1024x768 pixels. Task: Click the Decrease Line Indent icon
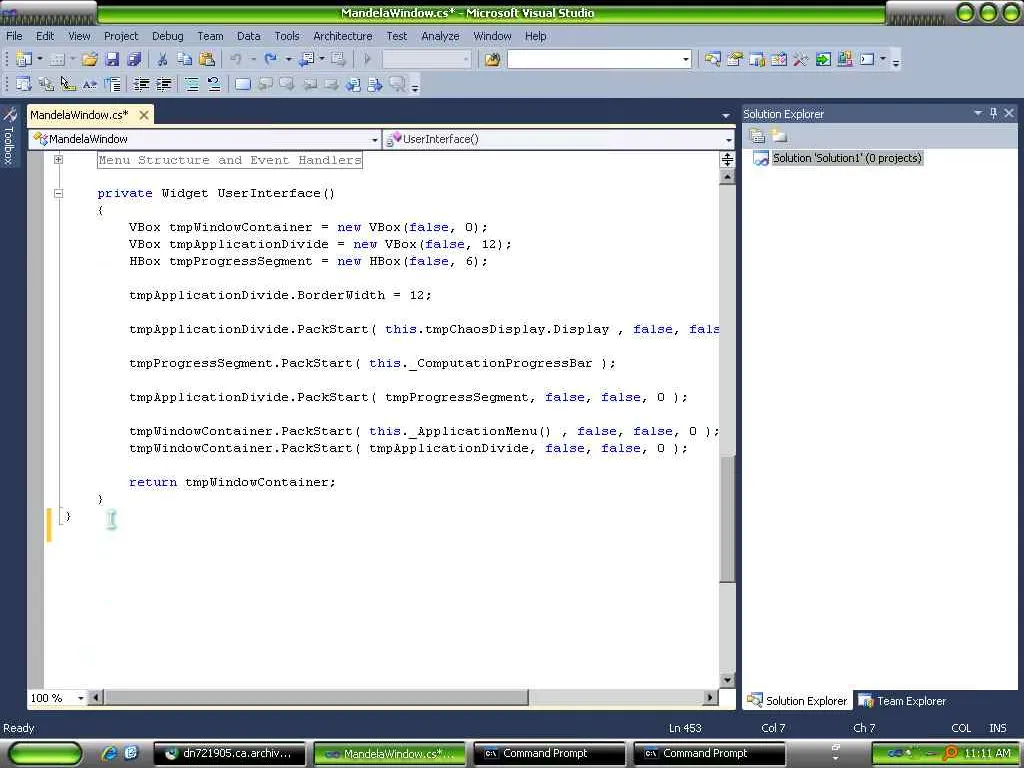click(x=141, y=84)
